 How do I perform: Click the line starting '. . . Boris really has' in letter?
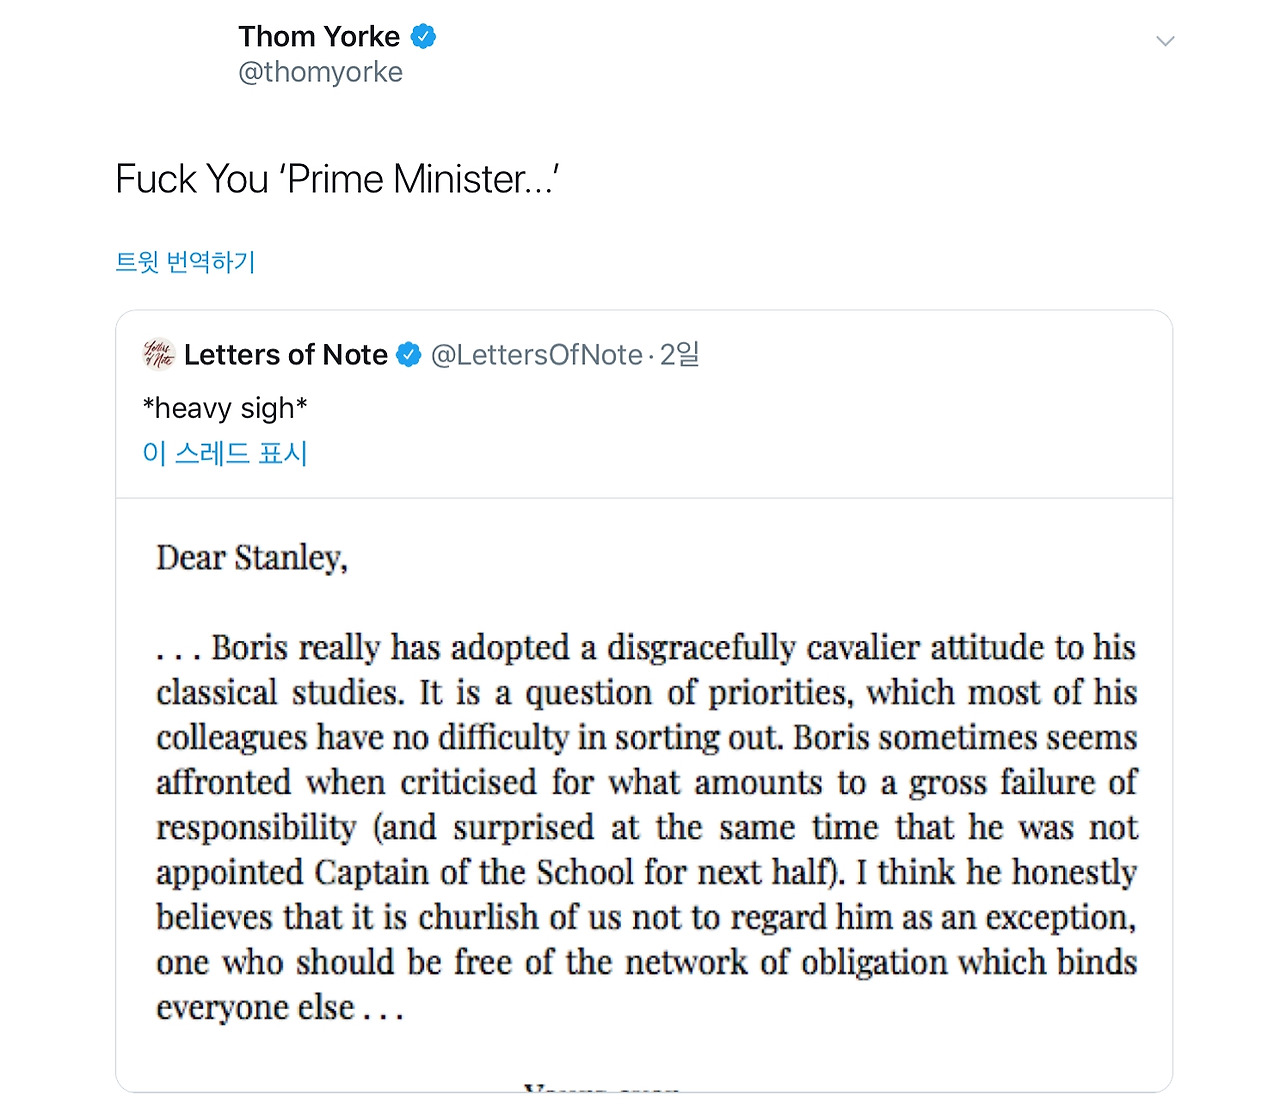click(646, 648)
